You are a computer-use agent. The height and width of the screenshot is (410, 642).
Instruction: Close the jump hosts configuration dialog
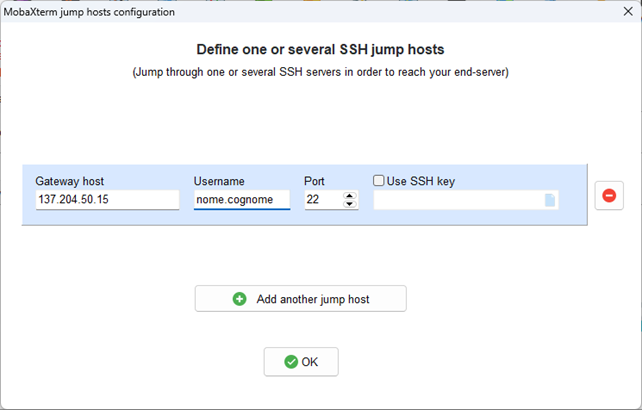tap(628, 11)
